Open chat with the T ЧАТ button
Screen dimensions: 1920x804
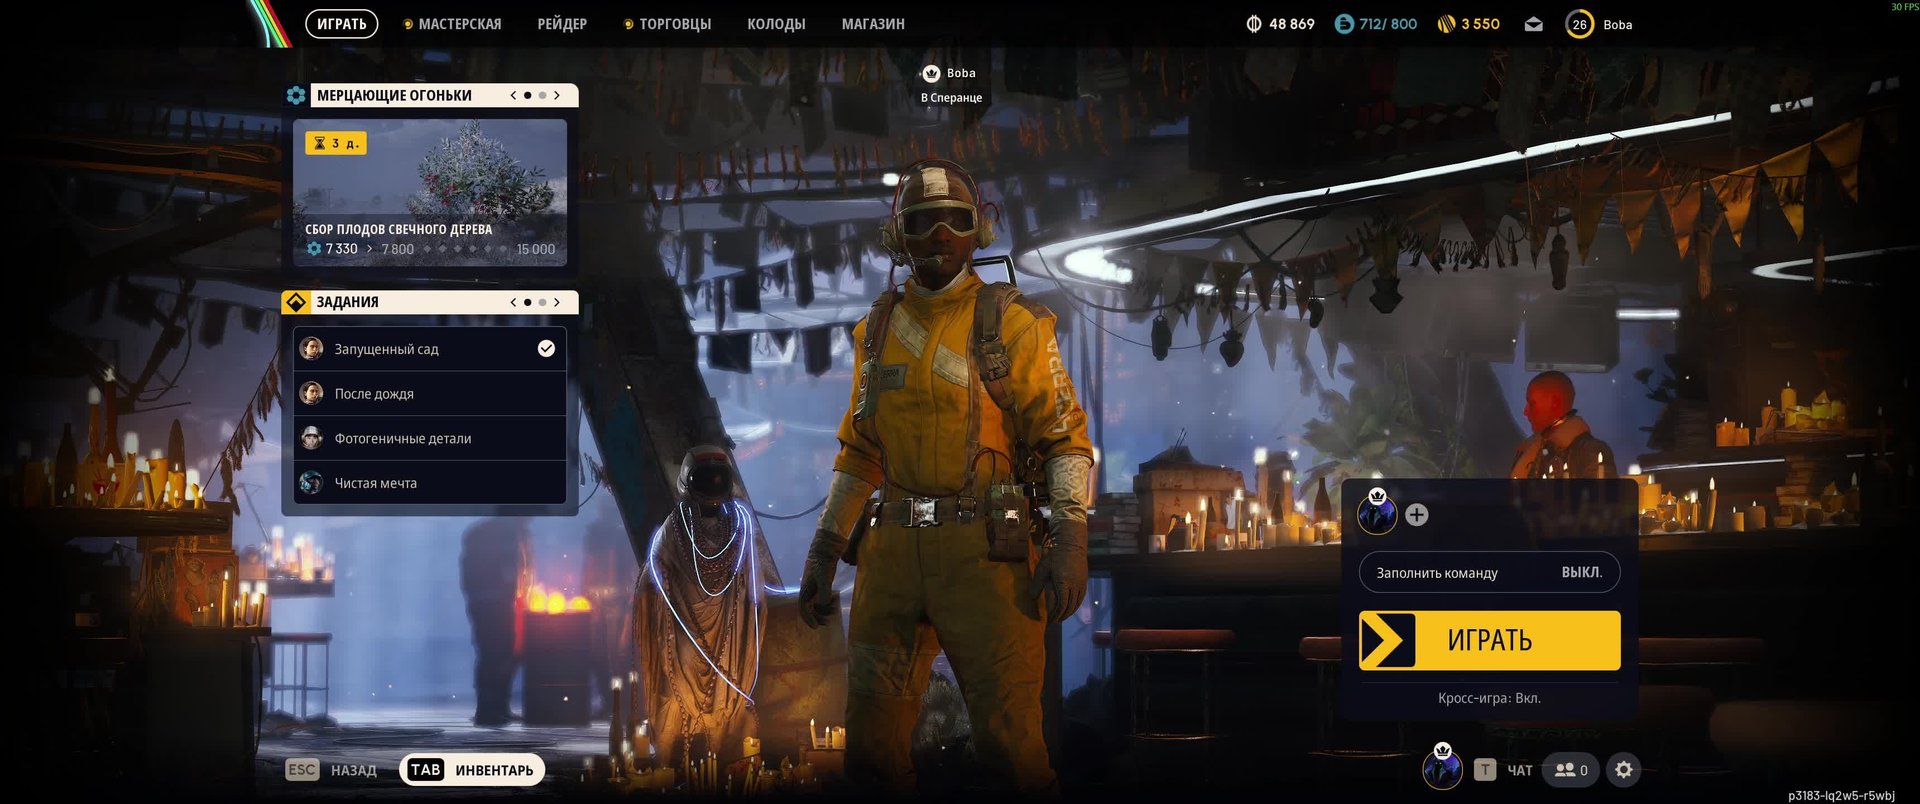(x=1503, y=770)
